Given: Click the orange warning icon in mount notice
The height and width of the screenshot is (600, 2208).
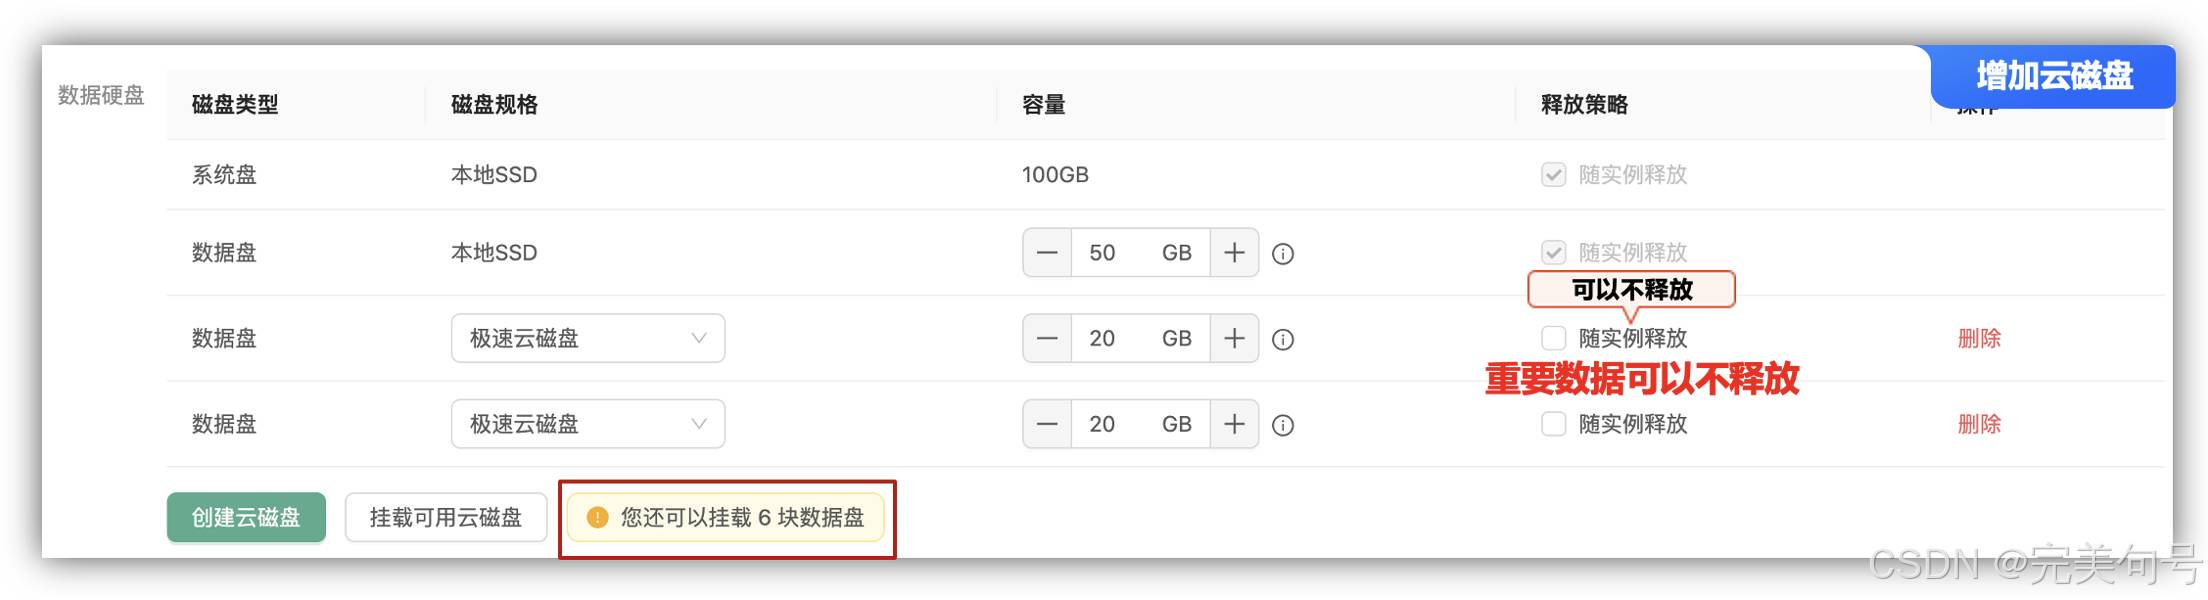Looking at the screenshot, I should (x=597, y=517).
